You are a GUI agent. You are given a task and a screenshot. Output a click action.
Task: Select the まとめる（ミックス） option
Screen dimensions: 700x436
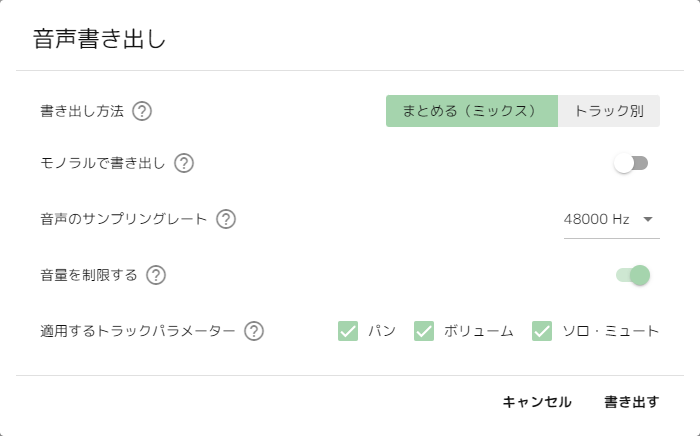pos(472,111)
